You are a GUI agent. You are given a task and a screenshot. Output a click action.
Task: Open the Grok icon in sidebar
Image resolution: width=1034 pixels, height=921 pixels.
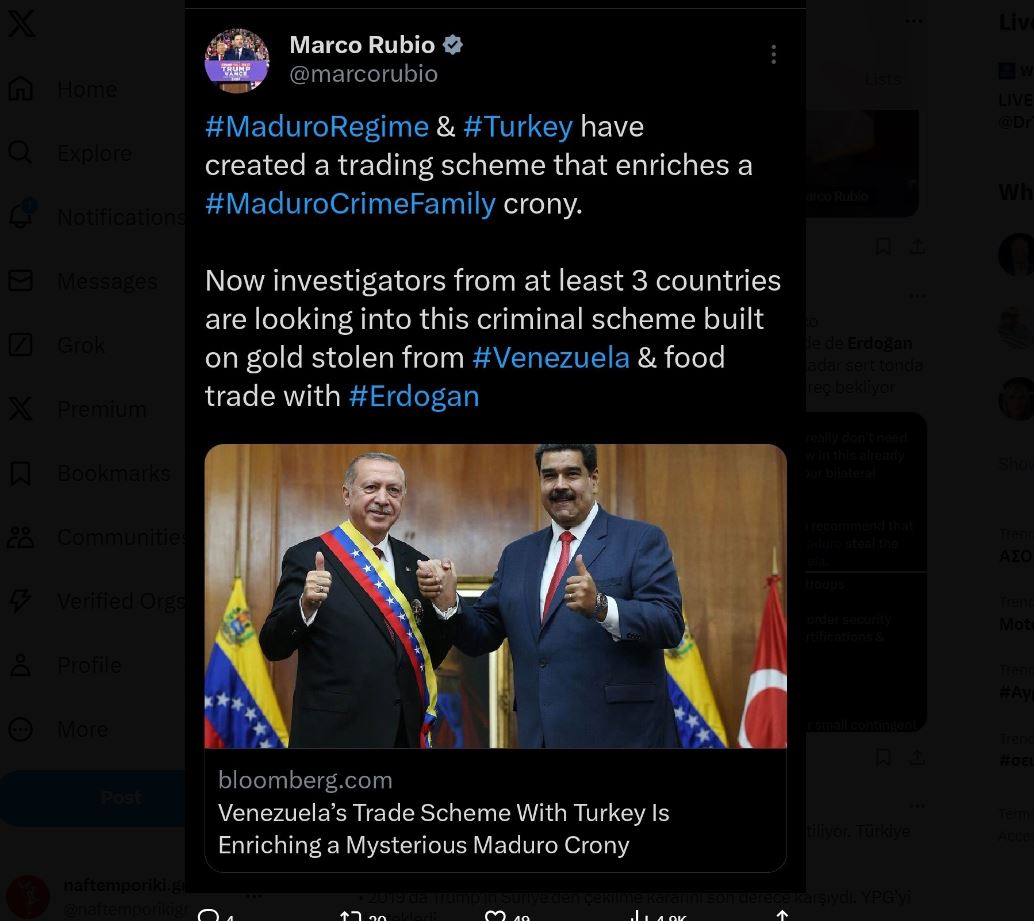point(20,344)
